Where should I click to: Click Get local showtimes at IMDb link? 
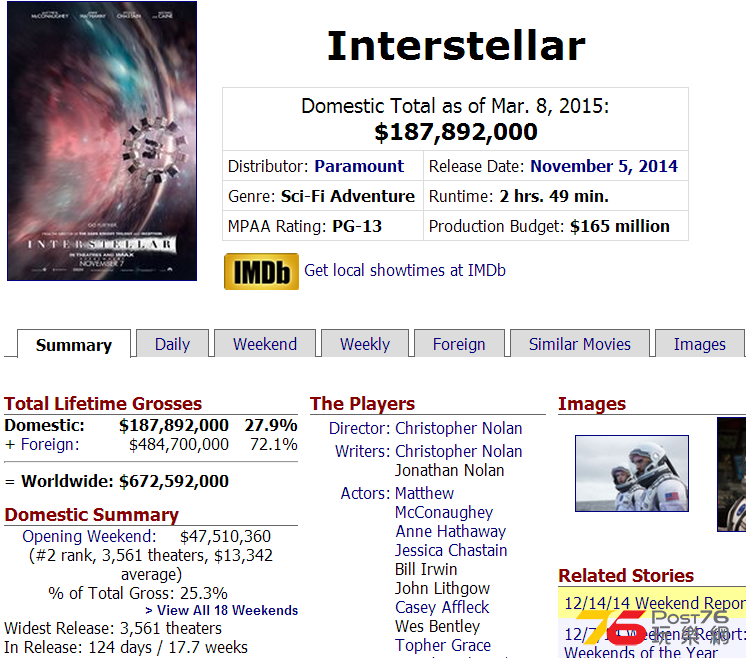pos(405,270)
